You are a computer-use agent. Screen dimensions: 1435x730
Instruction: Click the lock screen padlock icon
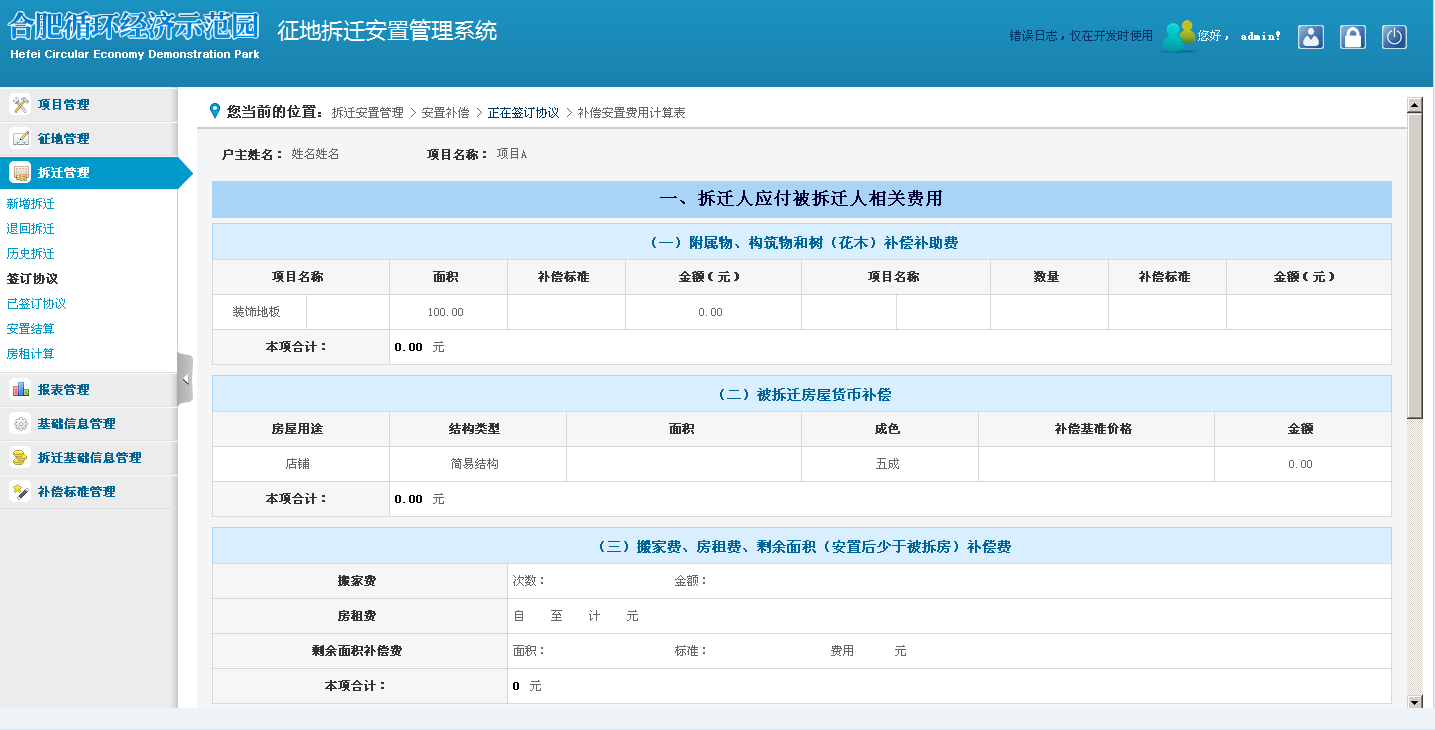[1353, 37]
